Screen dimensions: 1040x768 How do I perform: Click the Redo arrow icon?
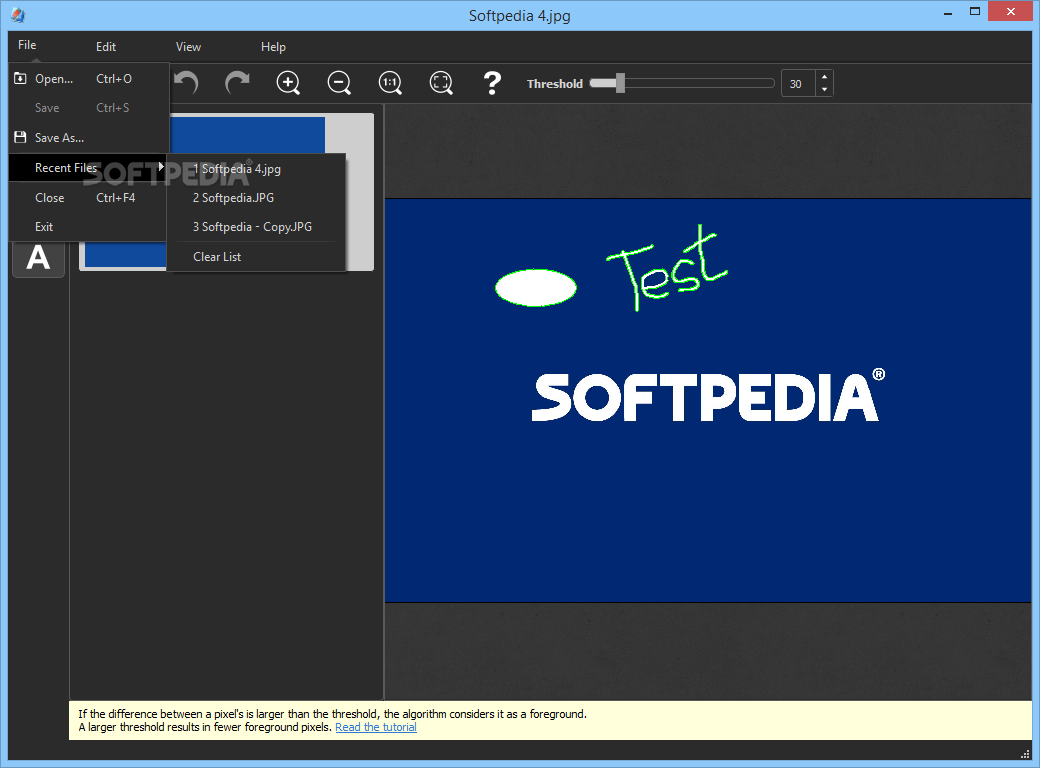coord(237,83)
